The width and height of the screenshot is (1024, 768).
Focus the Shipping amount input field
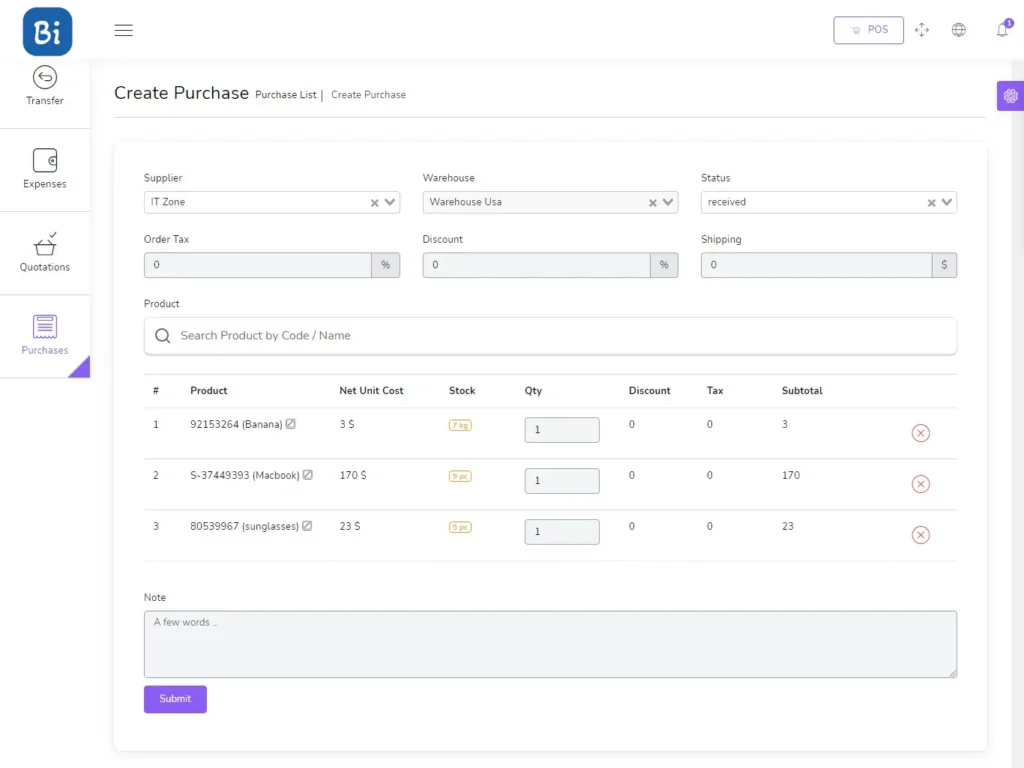point(816,265)
